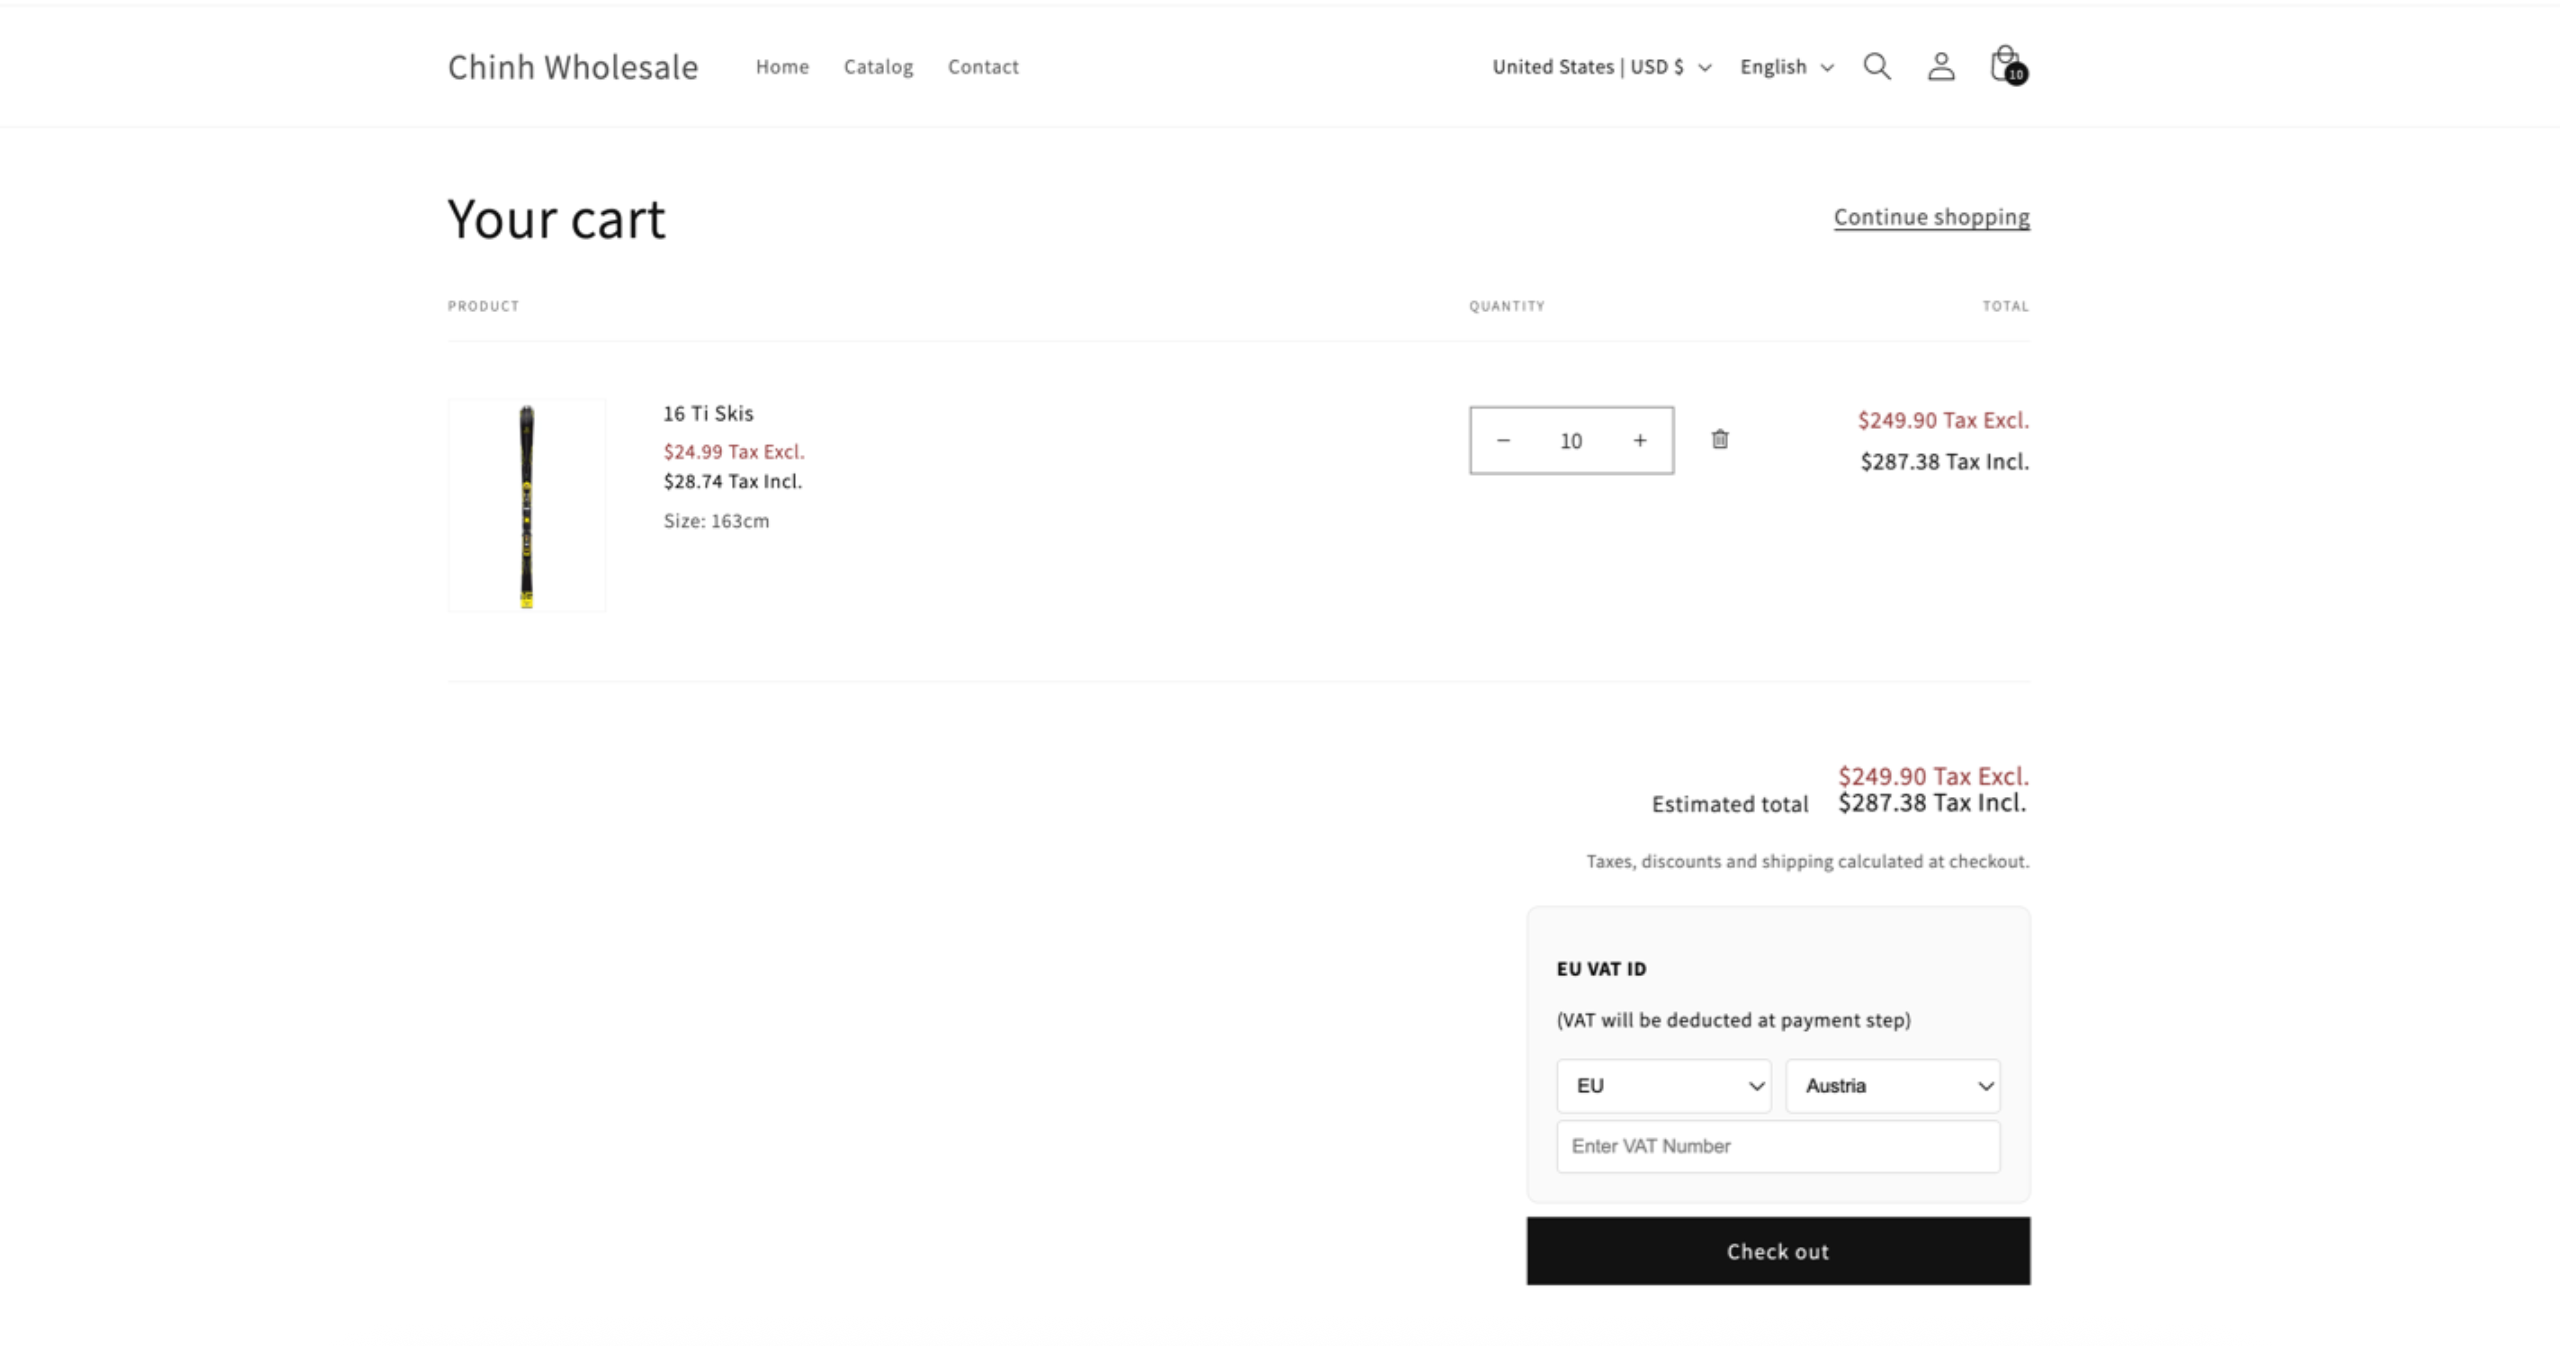Click the quantity value field showing 10
This screenshot has height=1346, width=2560.
pyautogui.click(x=1571, y=441)
